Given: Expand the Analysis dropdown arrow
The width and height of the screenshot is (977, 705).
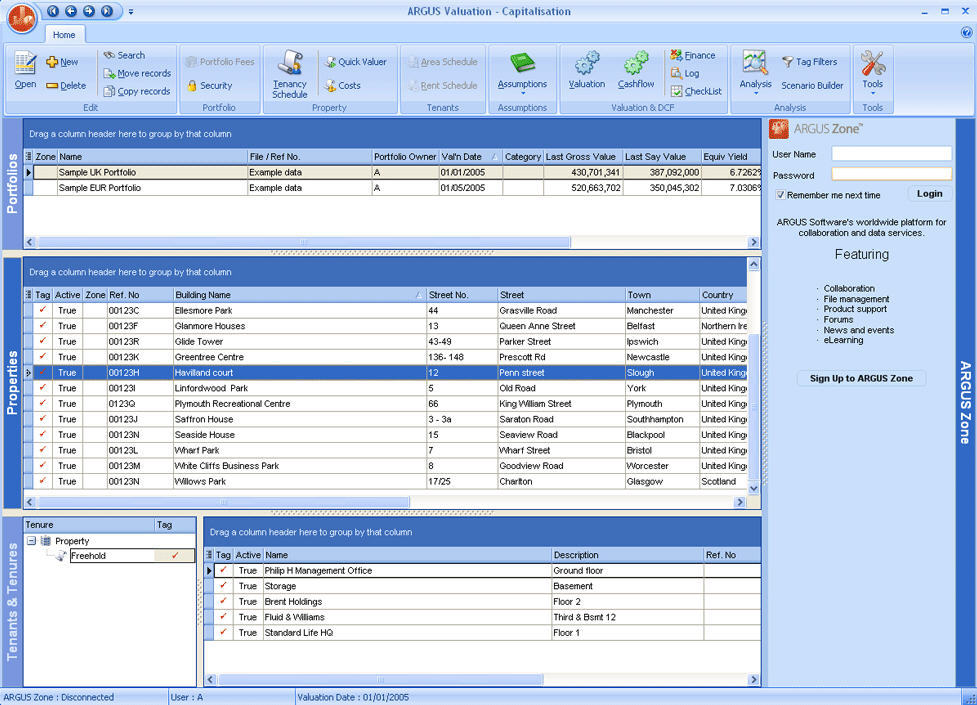Looking at the screenshot, I should point(755,94).
